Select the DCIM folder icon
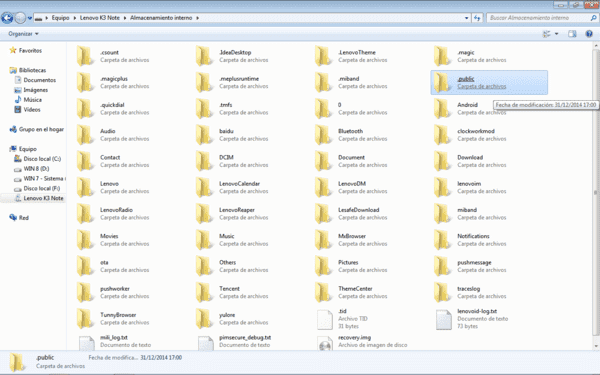This screenshot has height=375, width=600. click(204, 161)
